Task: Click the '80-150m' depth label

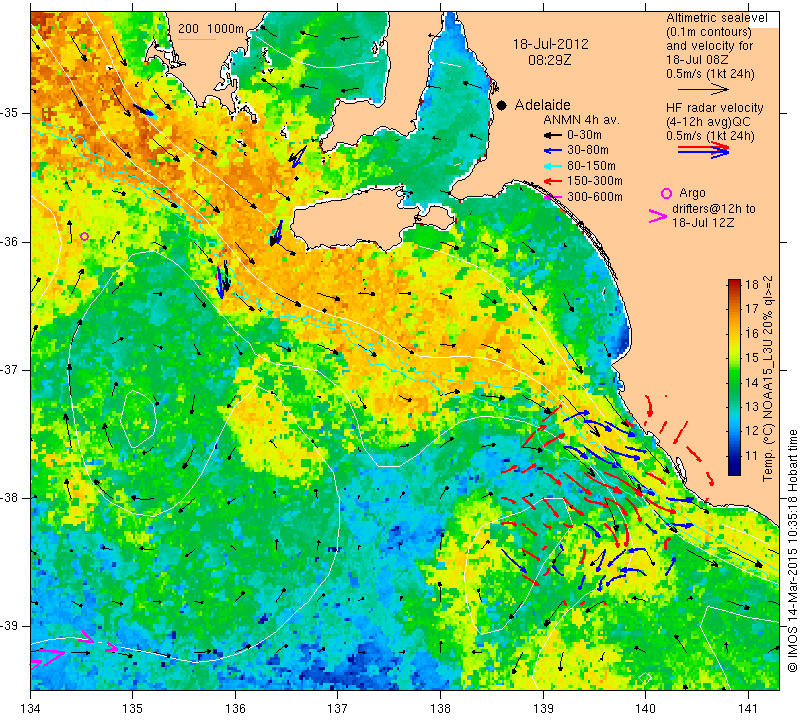Action: (x=591, y=166)
